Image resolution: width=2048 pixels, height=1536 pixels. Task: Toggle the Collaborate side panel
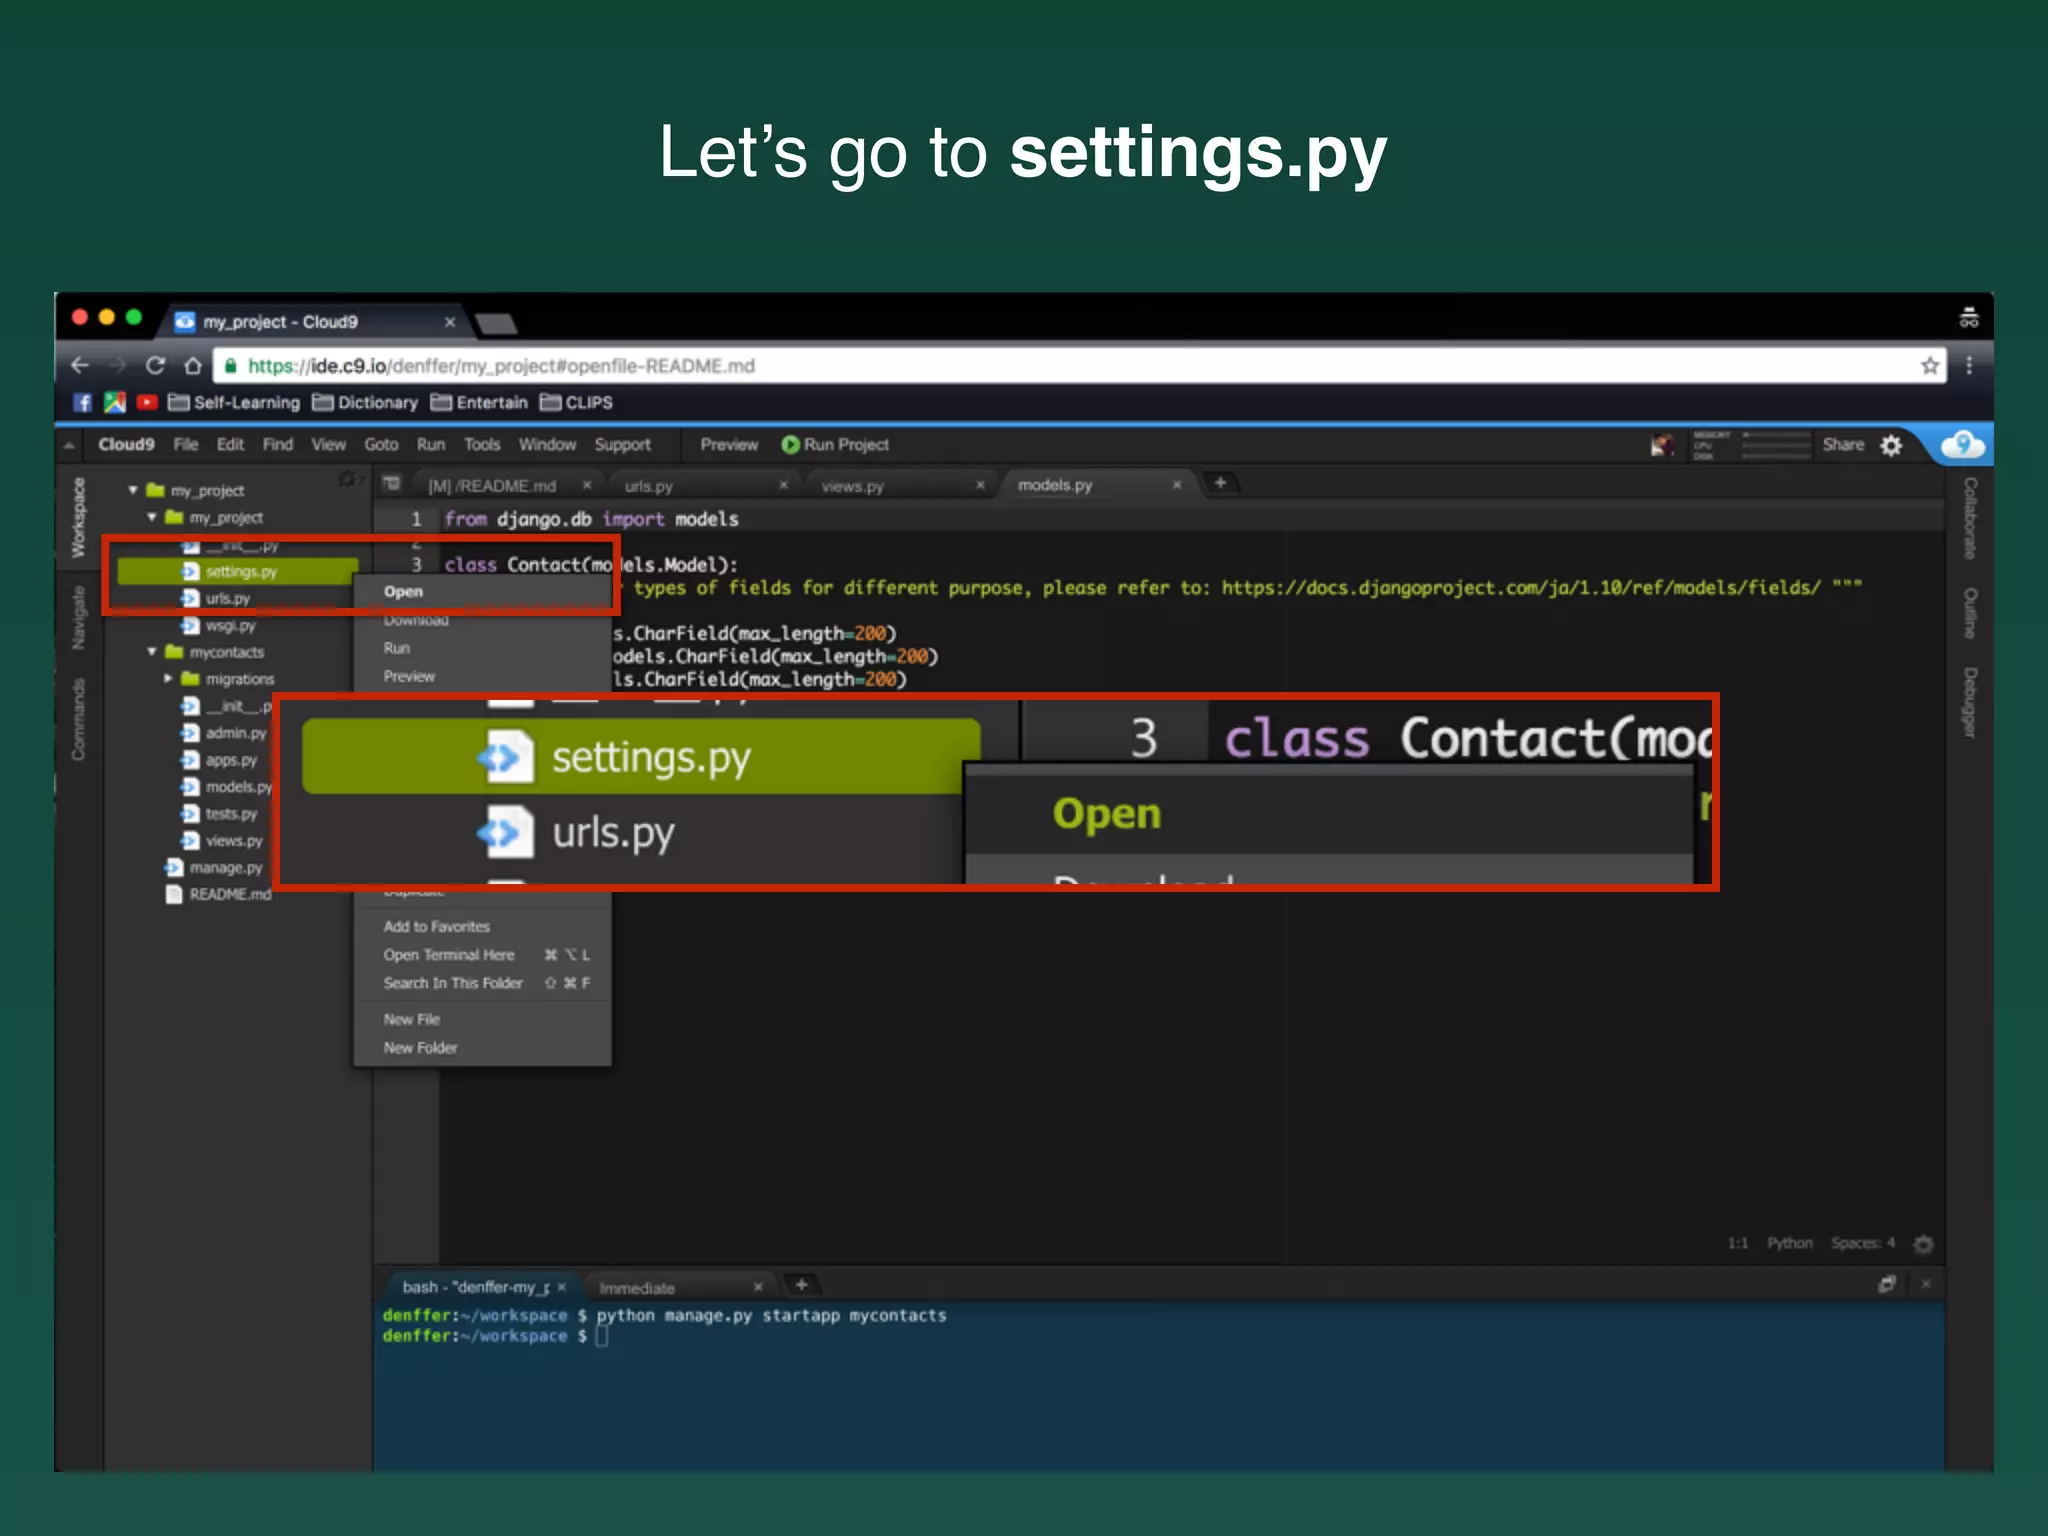pyautogui.click(x=1969, y=517)
